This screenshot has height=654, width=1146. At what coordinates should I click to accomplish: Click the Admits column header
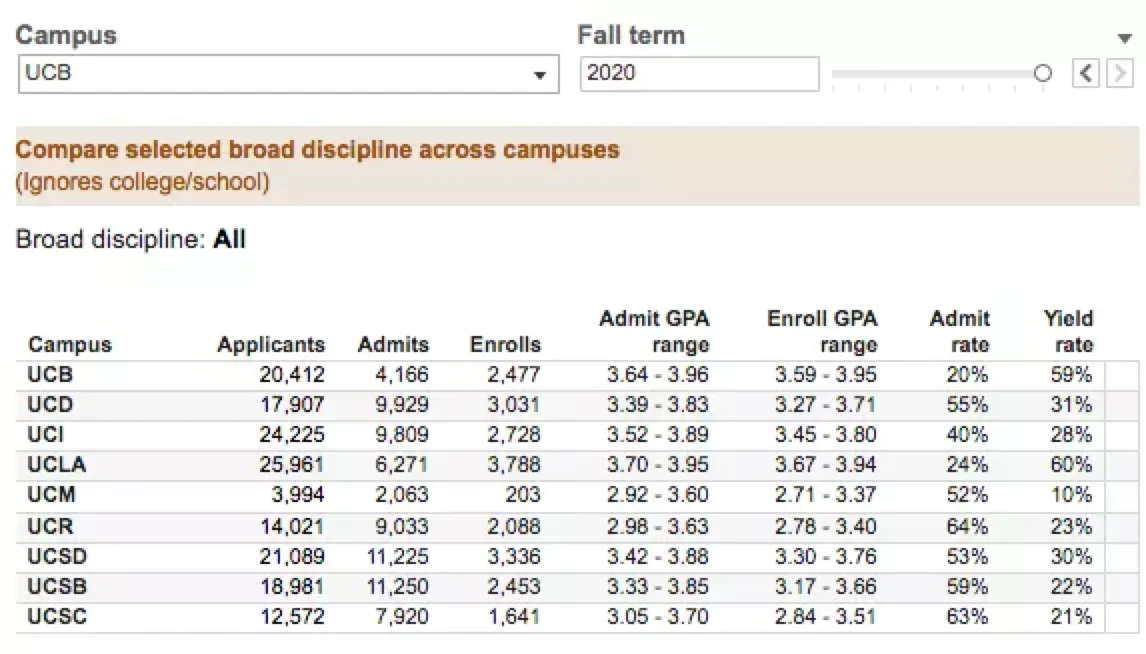pyautogui.click(x=393, y=345)
